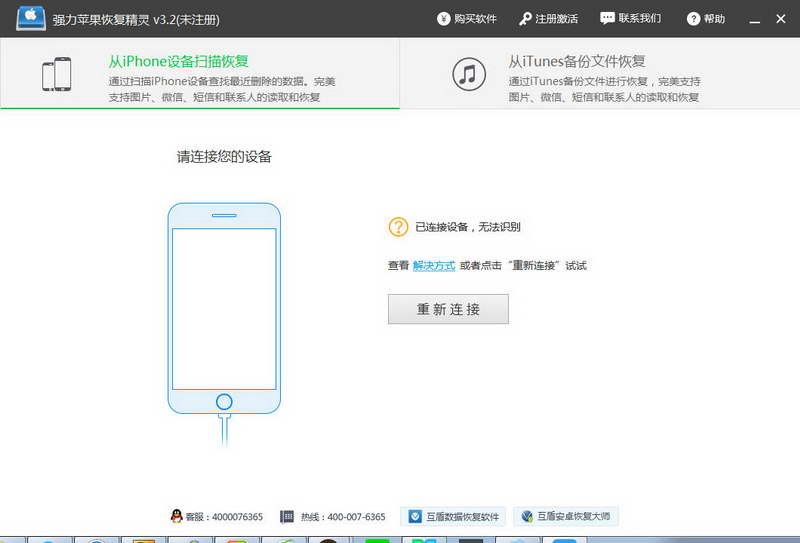
Task: Open 互盾数据恢复软件 link
Action: pos(454,516)
